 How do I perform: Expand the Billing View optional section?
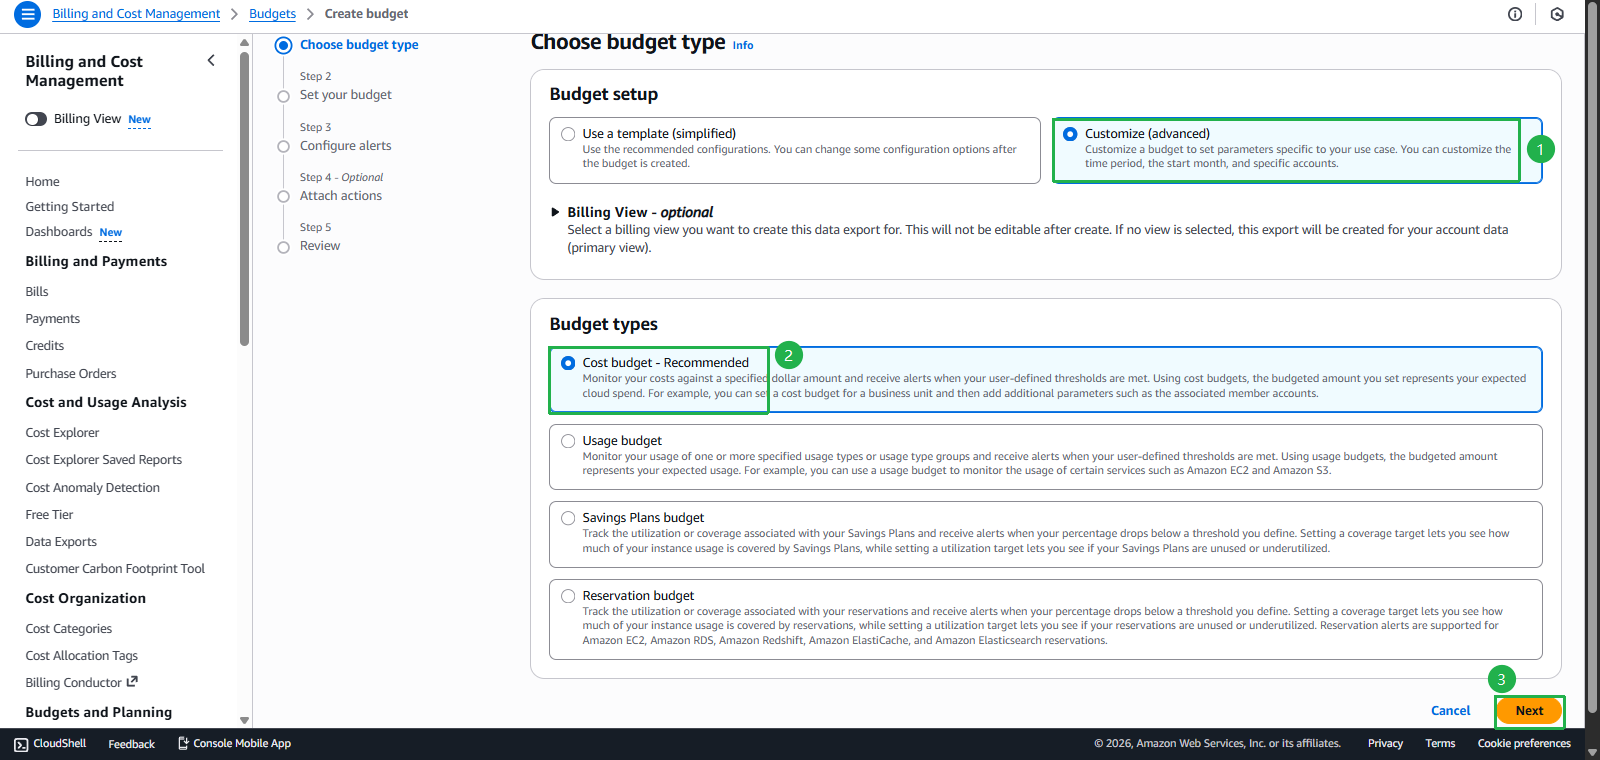pyautogui.click(x=555, y=212)
